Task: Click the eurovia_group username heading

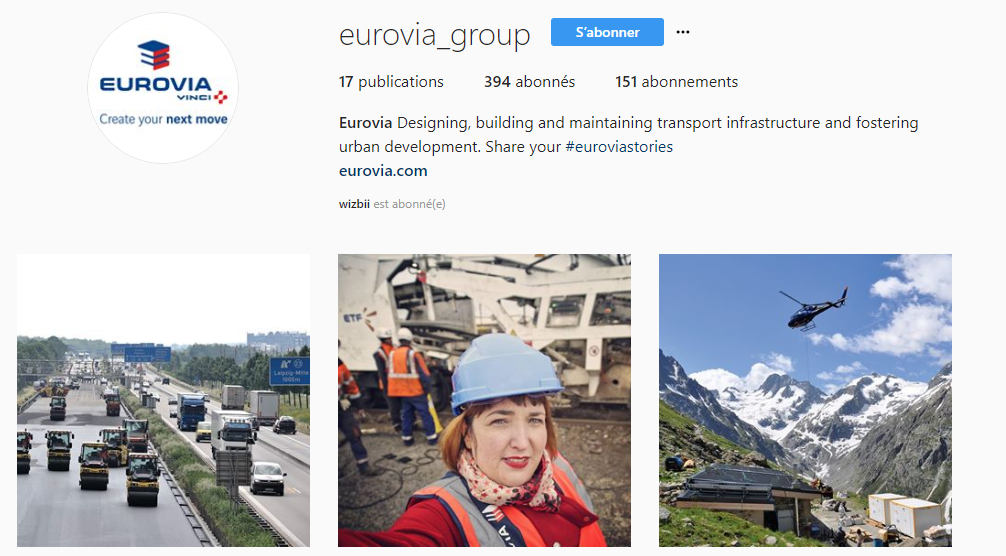Action: pos(434,35)
